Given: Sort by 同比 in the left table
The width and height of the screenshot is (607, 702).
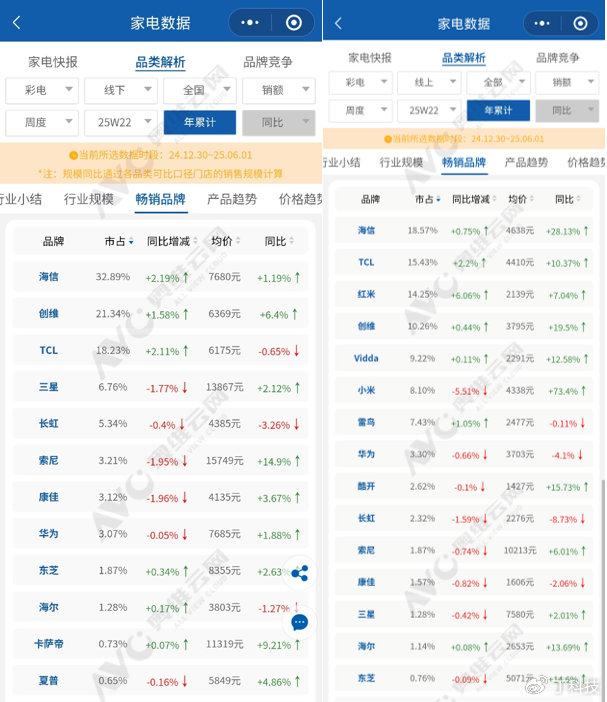Looking at the screenshot, I should [279, 241].
